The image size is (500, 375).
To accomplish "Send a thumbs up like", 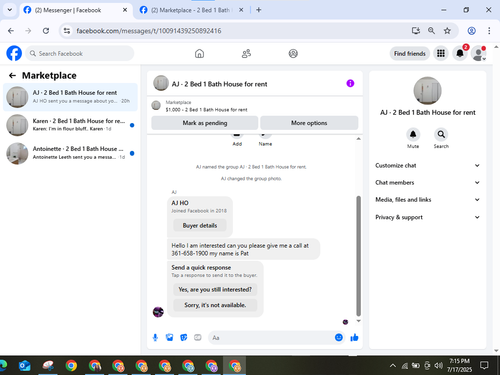I will [354, 338].
